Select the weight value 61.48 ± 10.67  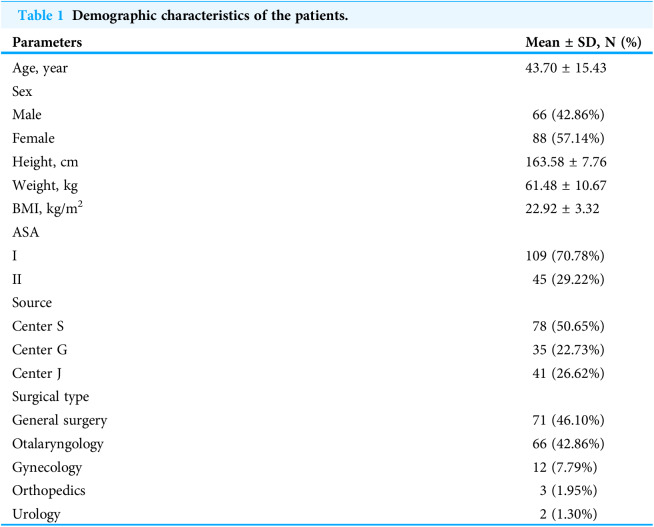tap(566, 185)
